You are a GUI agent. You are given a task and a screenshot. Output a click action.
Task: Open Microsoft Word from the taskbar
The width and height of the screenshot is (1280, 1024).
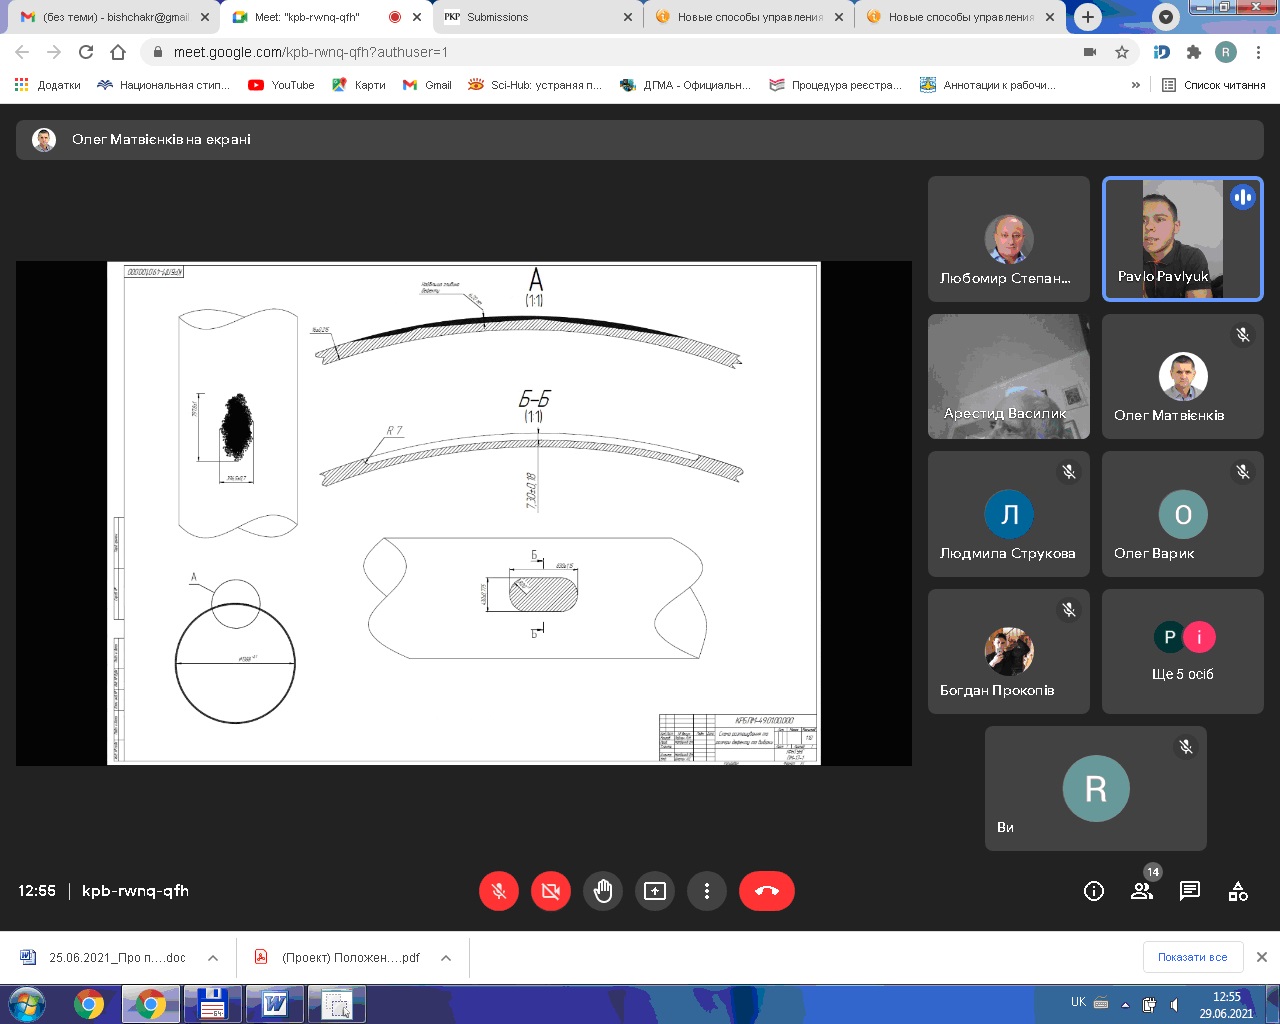tap(274, 1004)
